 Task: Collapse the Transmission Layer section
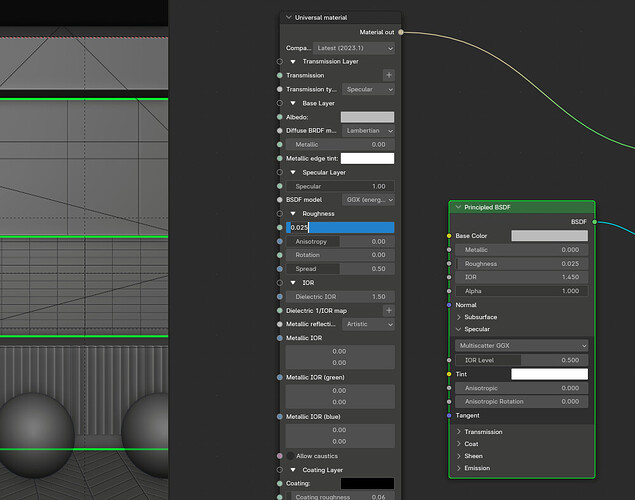293,62
